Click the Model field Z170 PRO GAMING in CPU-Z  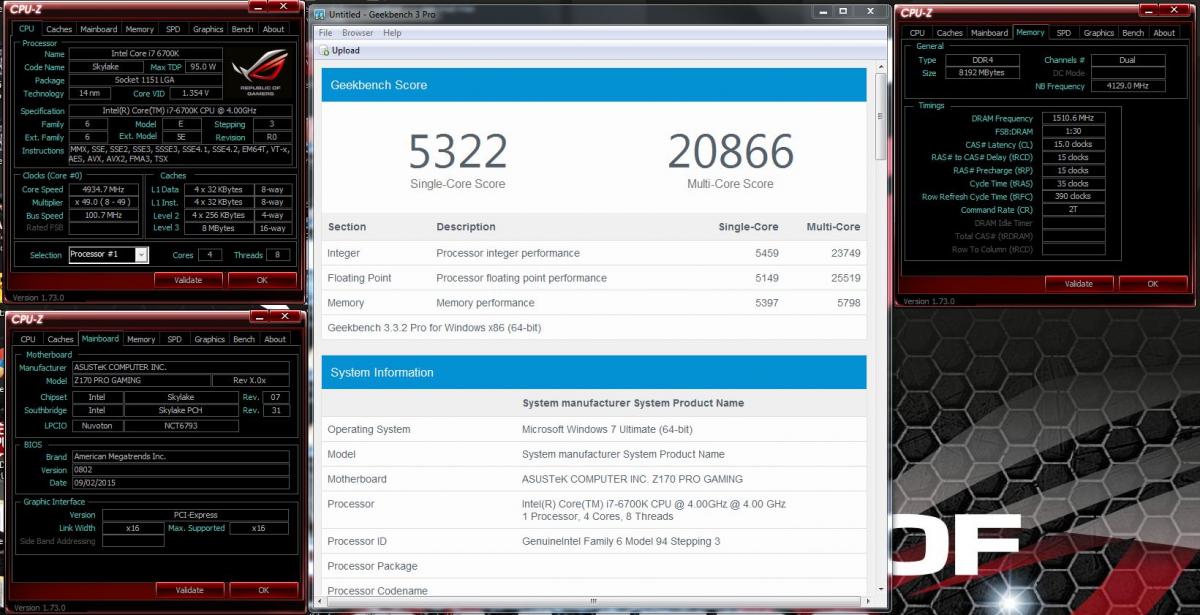[141, 381]
